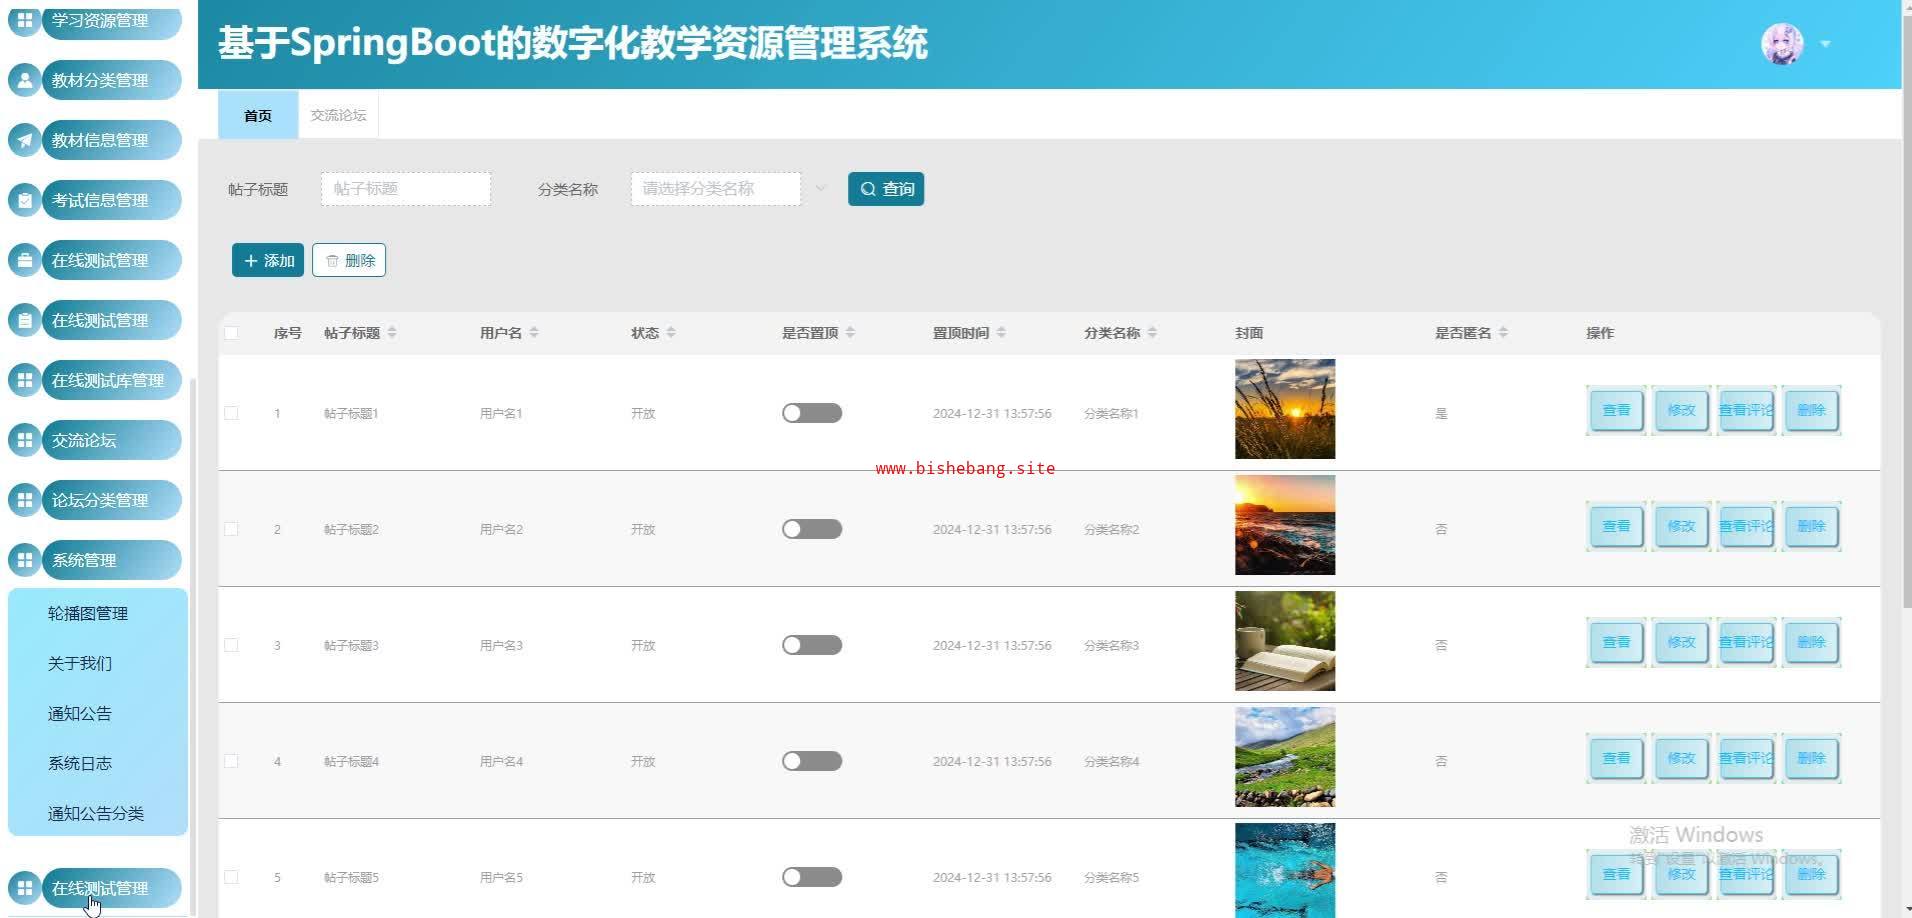Toggle the pin switch for 帖子标题1
This screenshot has width=1912, height=918.
(811, 413)
